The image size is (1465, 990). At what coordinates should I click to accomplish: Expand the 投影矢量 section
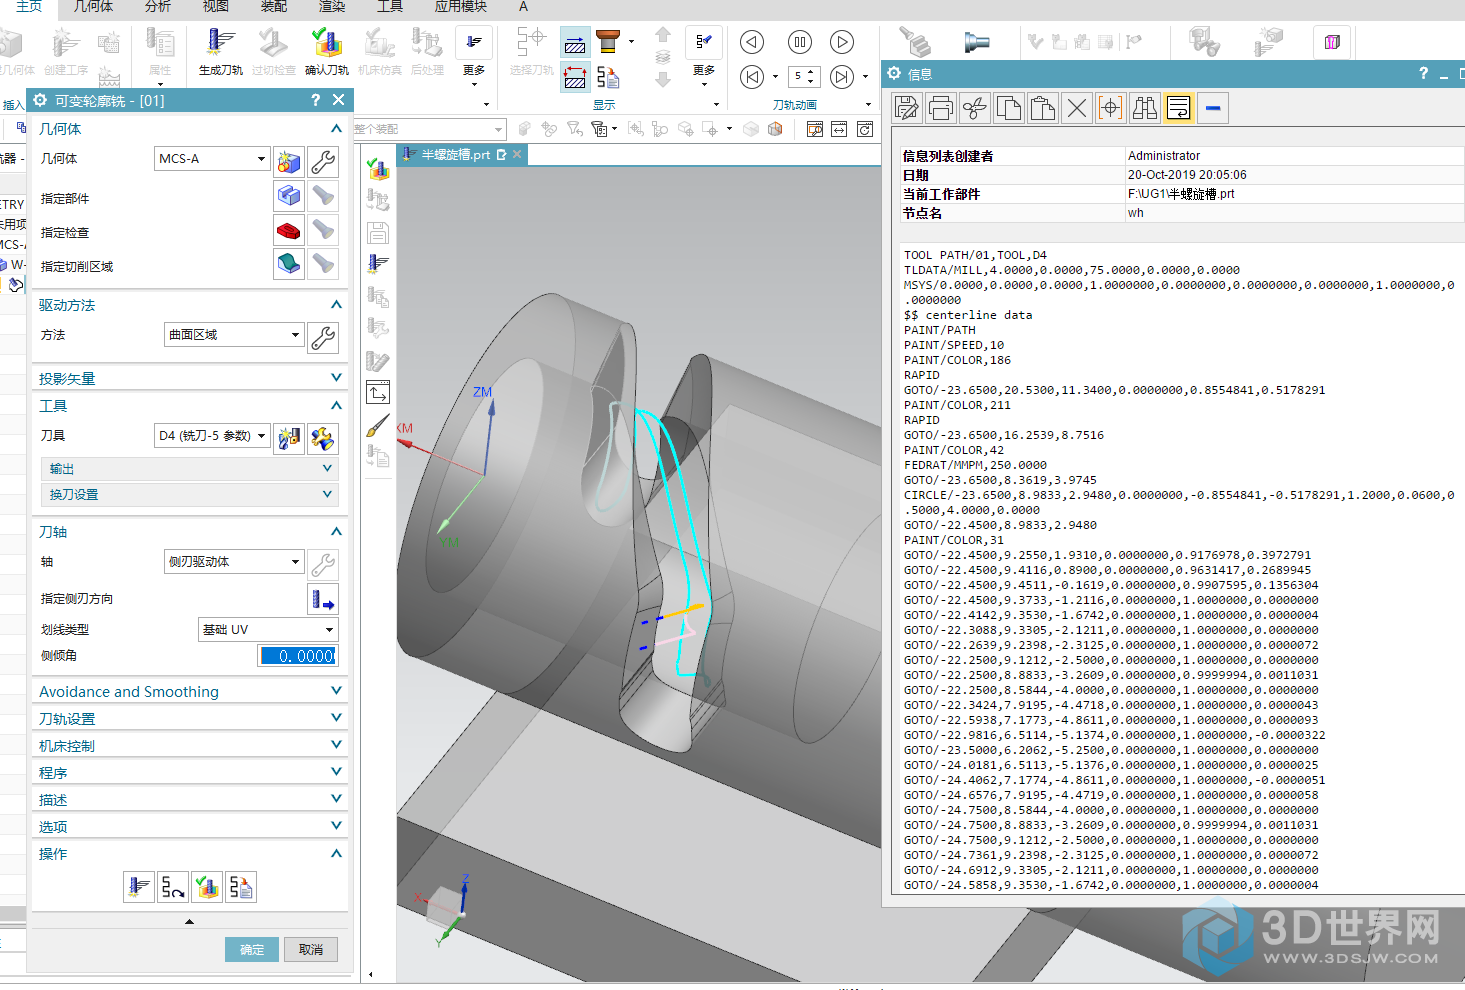click(336, 378)
